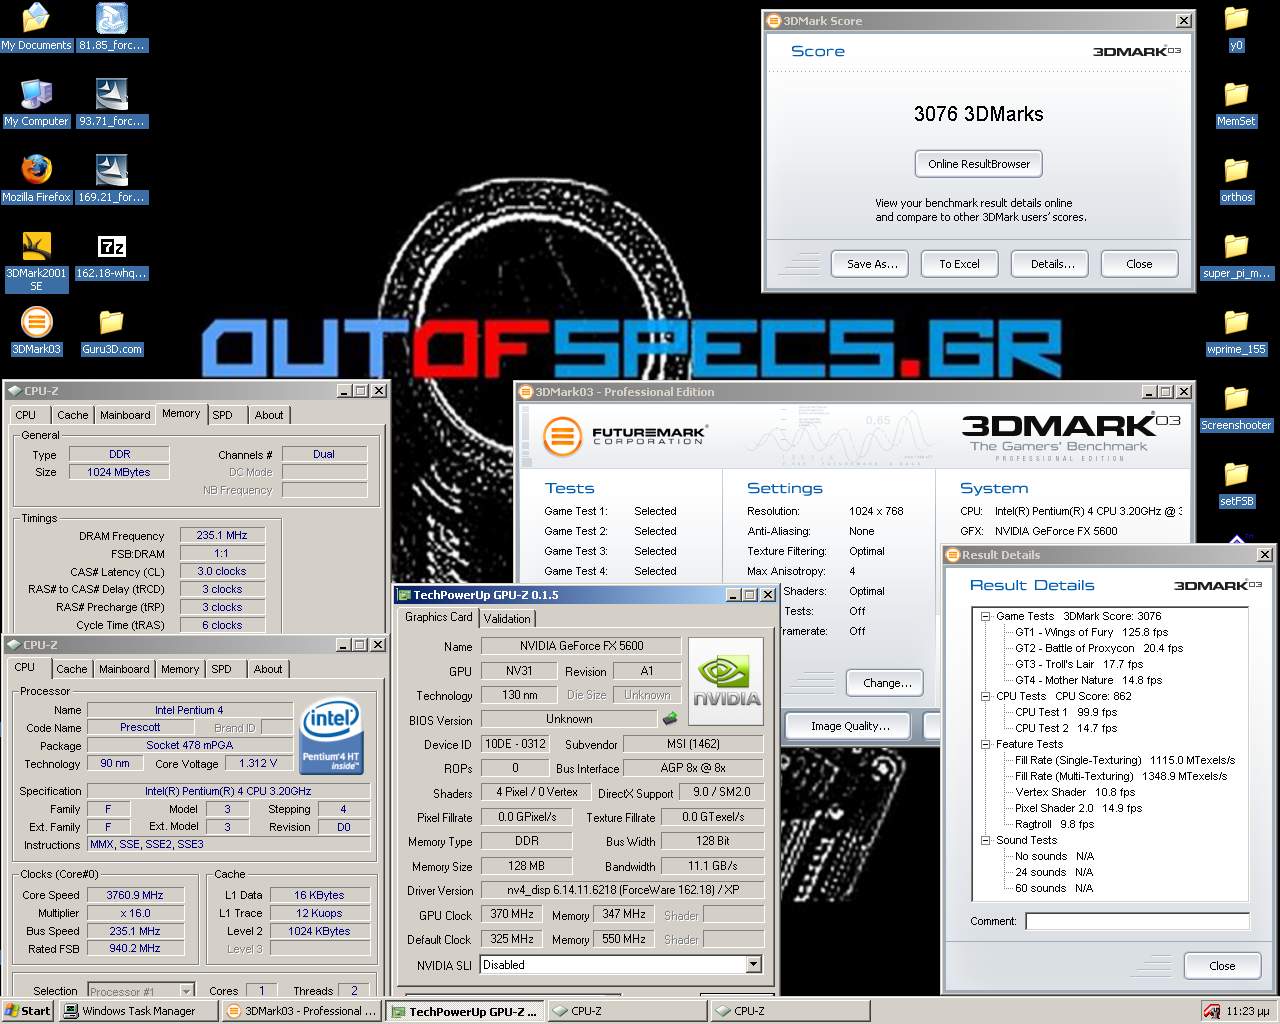
Task: Click To Excel button
Action: pos(959,264)
